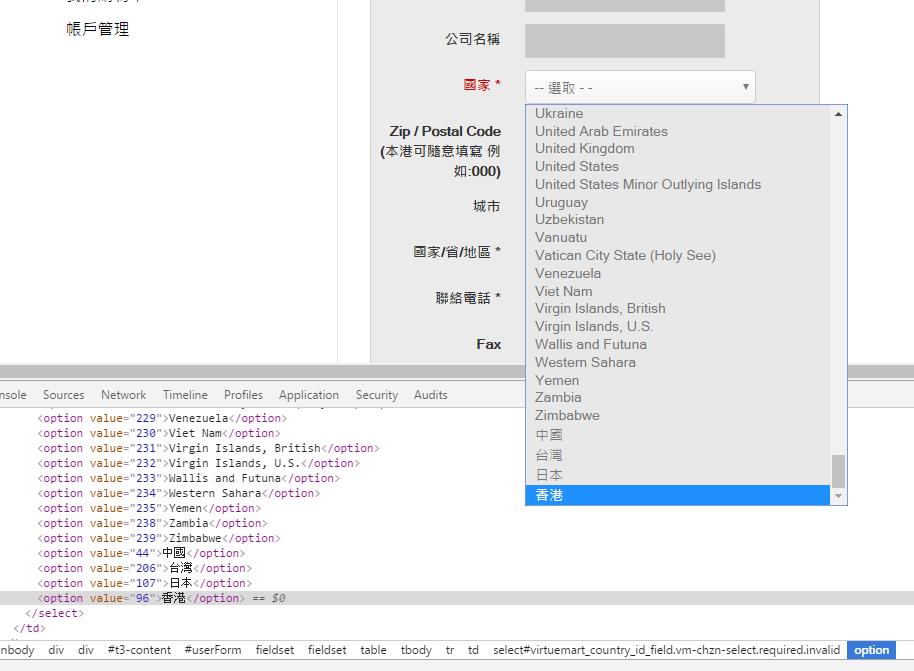Click the 公司名稱 input field
The image size is (914, 671).
625,41
